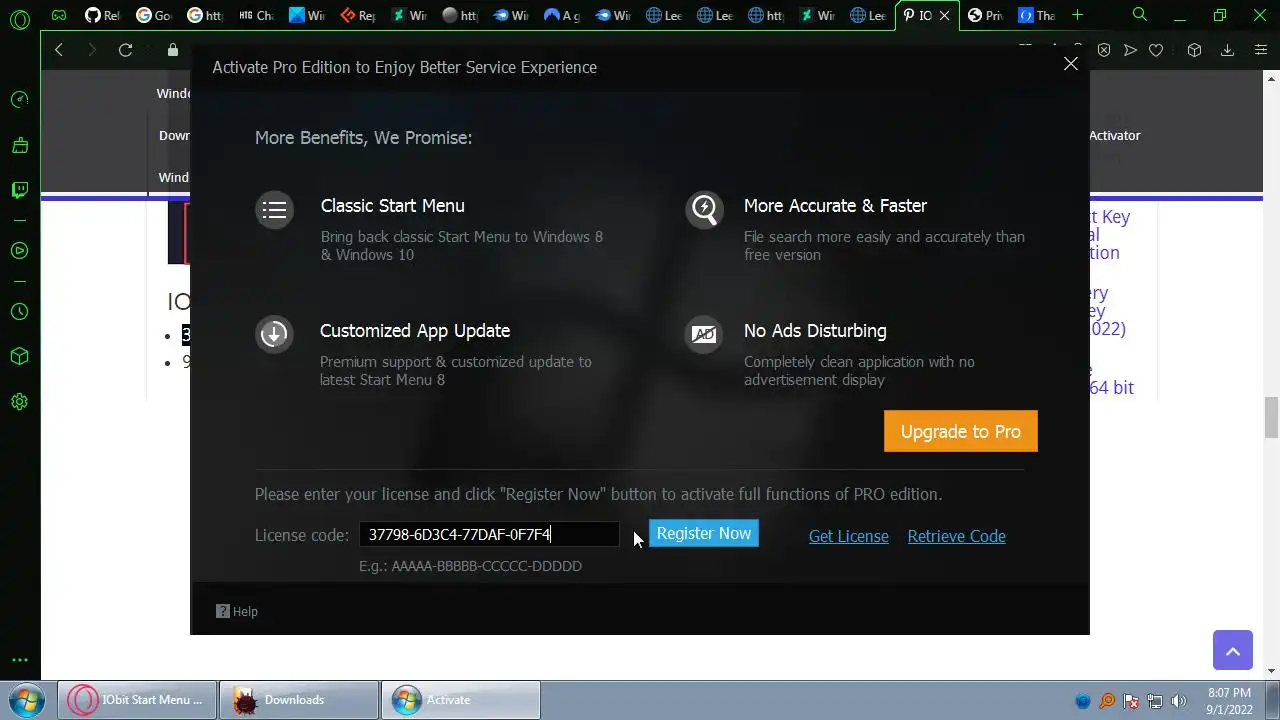The image size is (1280, 720).
Task: Open Action Center flag tray icon
Action: tap(1131, 701)
